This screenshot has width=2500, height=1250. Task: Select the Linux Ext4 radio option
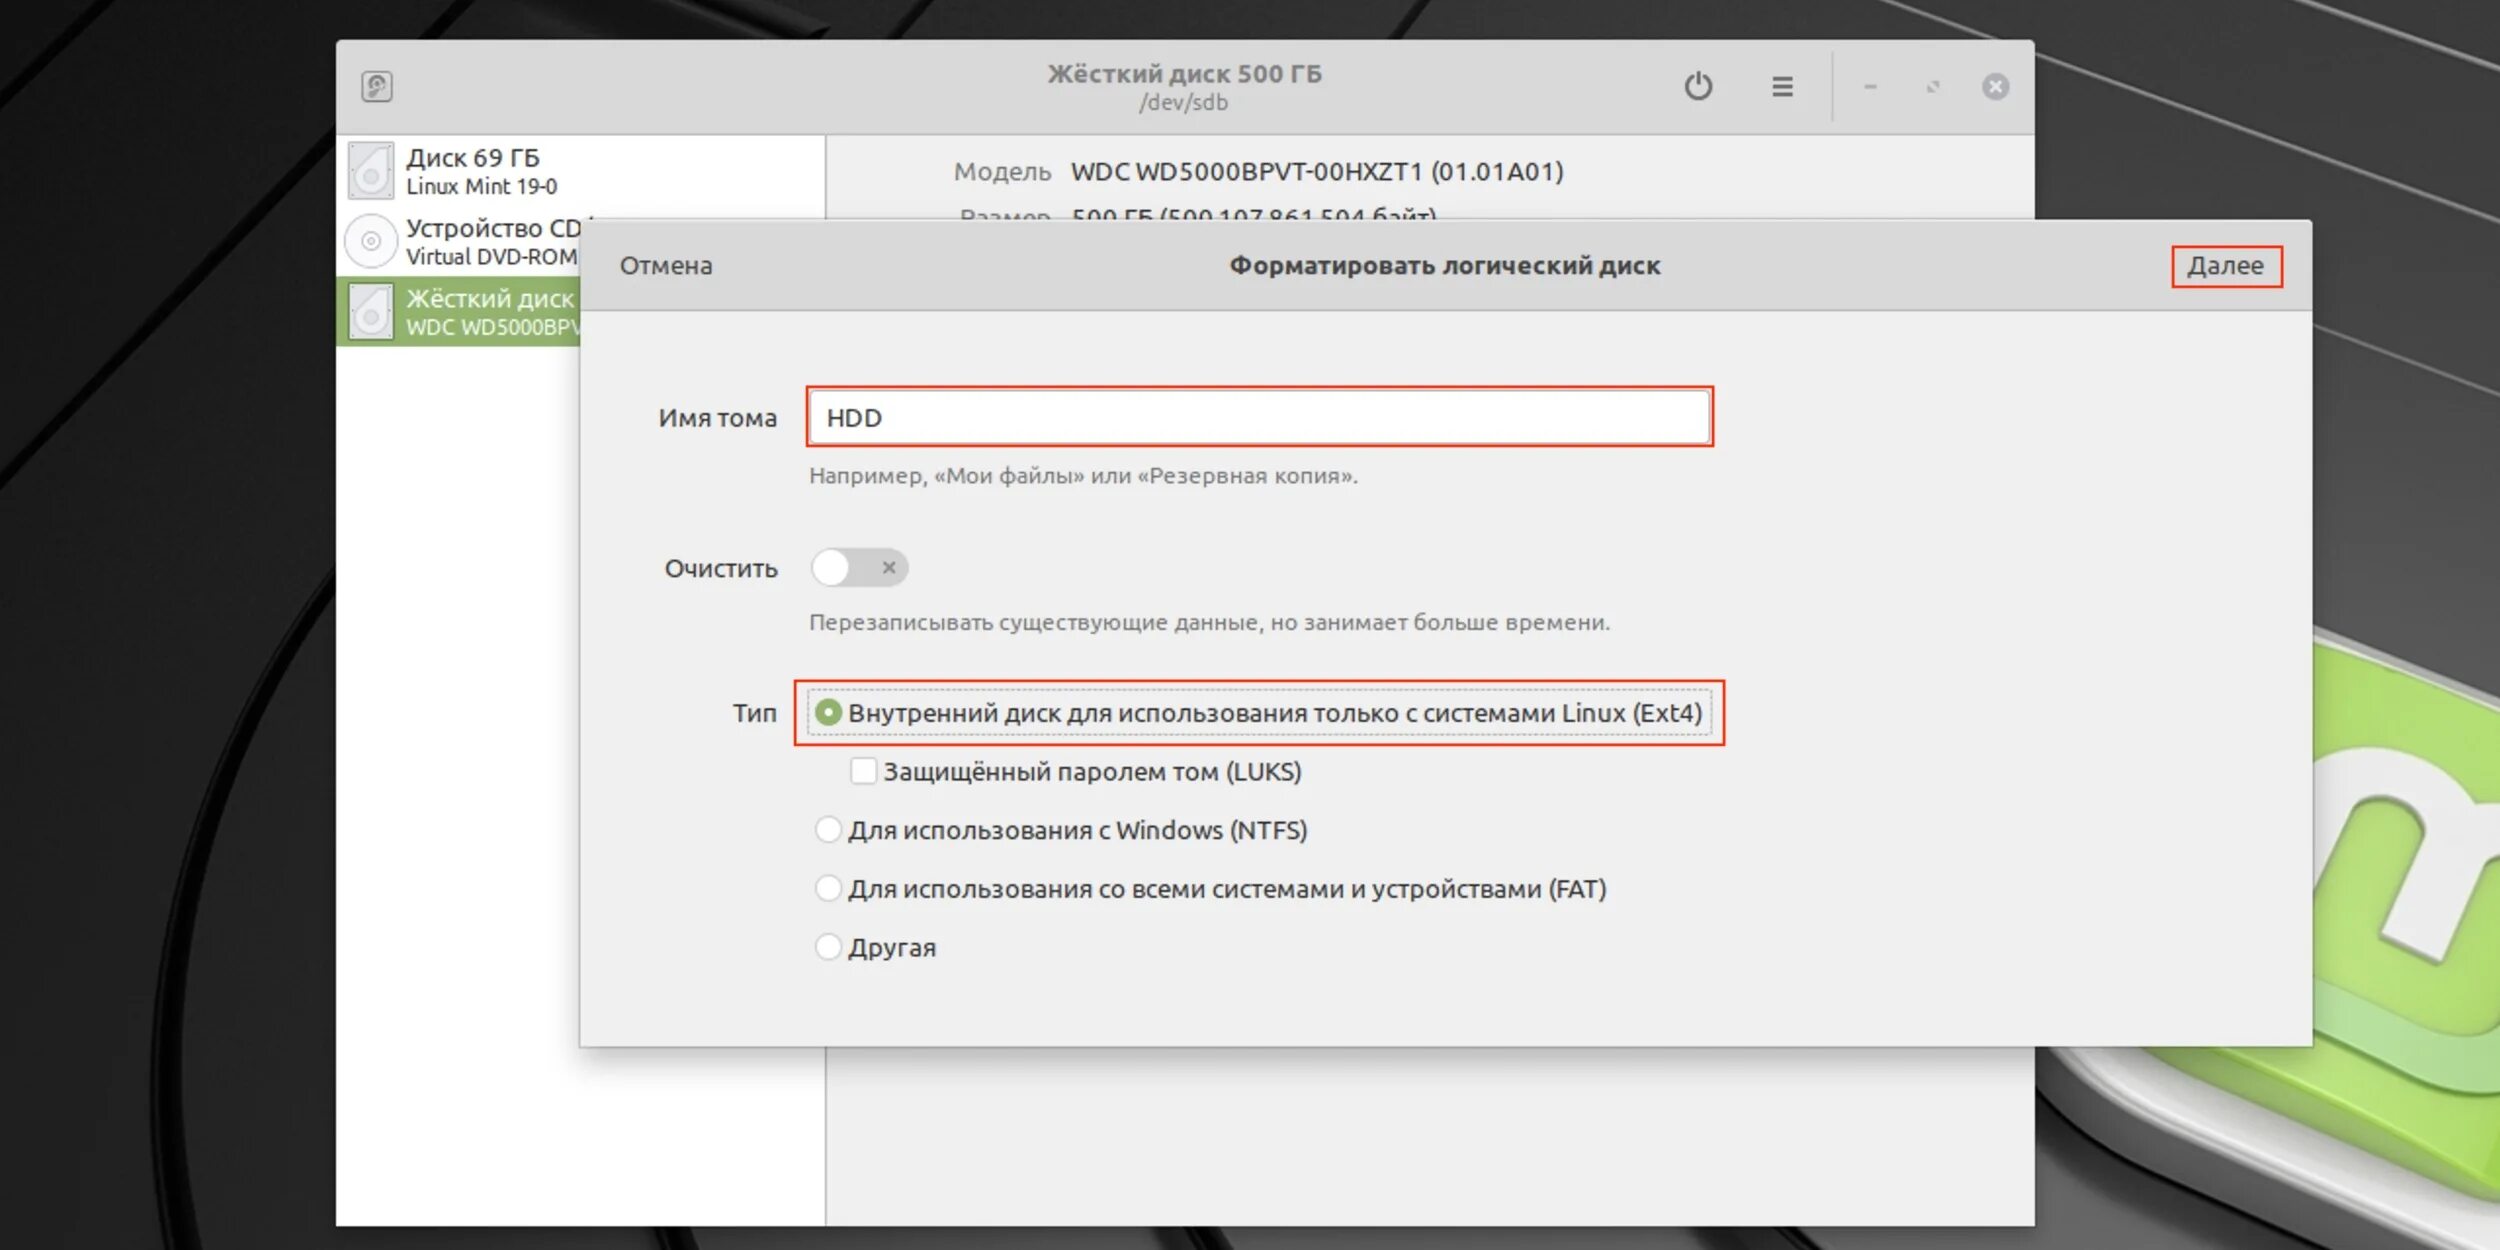coord(828,713)
